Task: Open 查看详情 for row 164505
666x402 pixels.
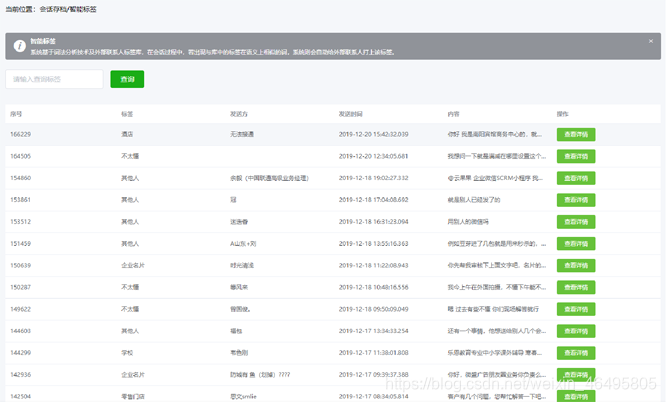Action: 576,156
